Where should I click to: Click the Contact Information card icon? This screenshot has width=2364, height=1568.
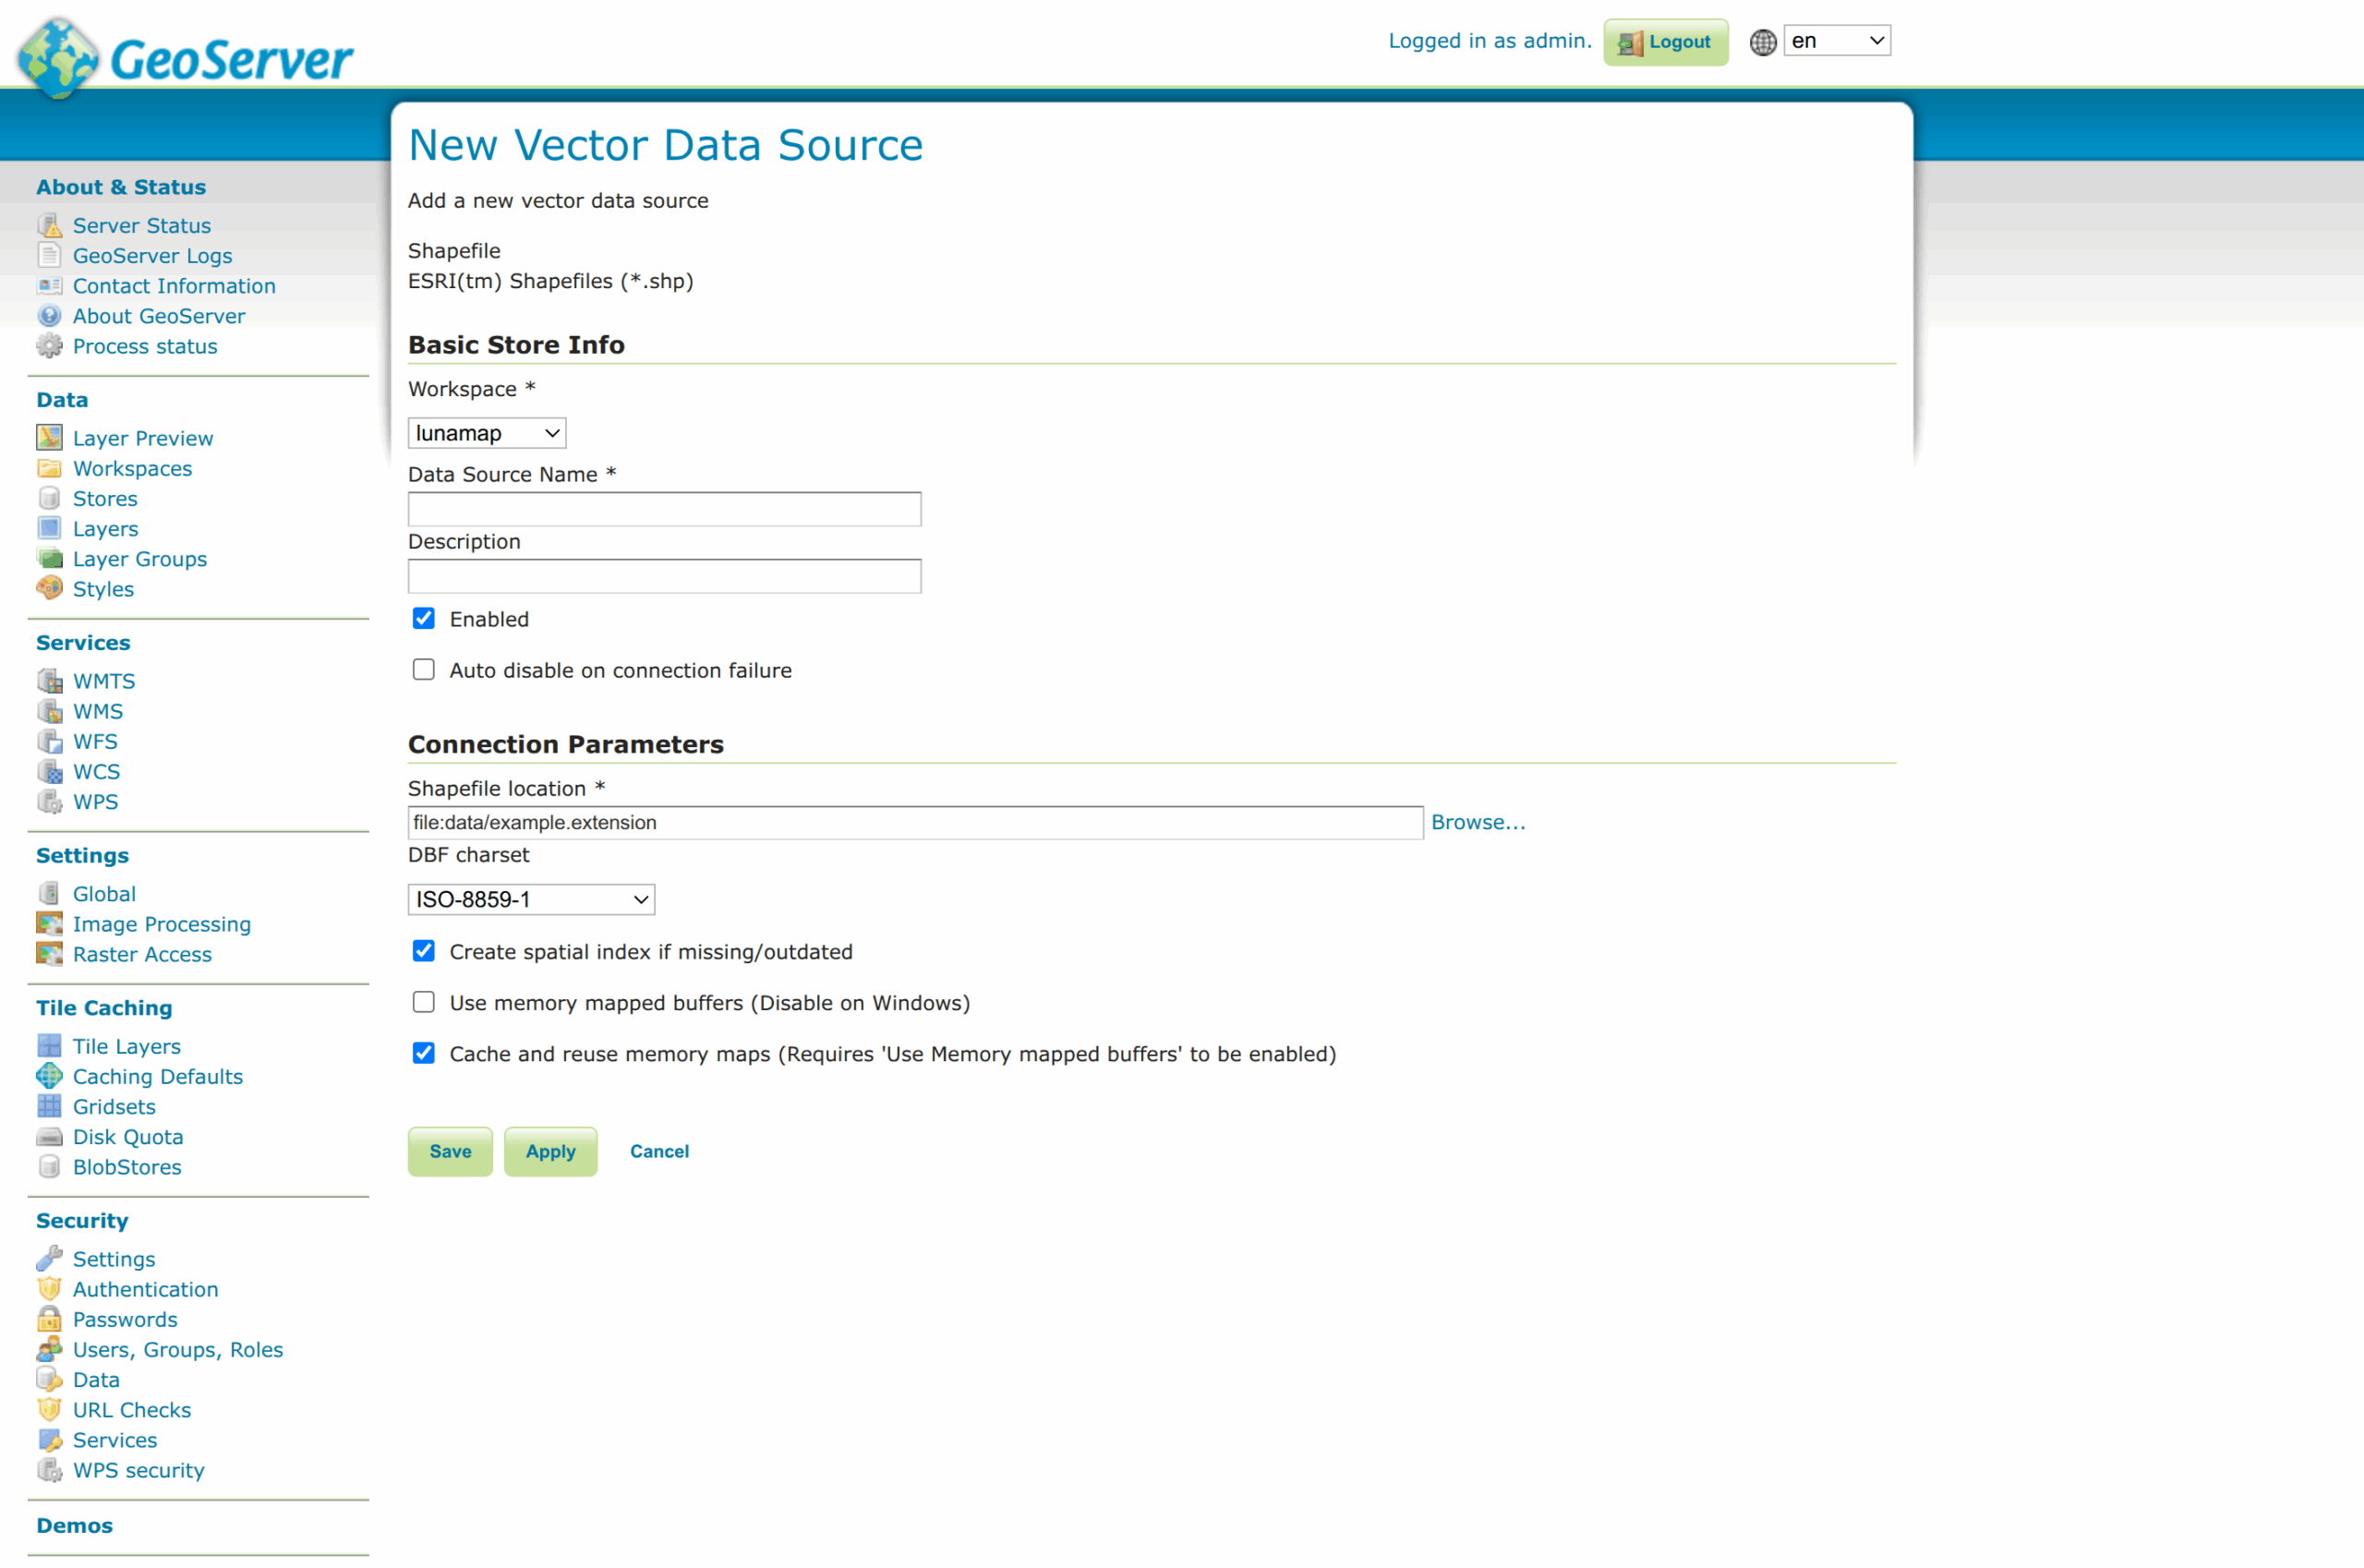point(49,285)
